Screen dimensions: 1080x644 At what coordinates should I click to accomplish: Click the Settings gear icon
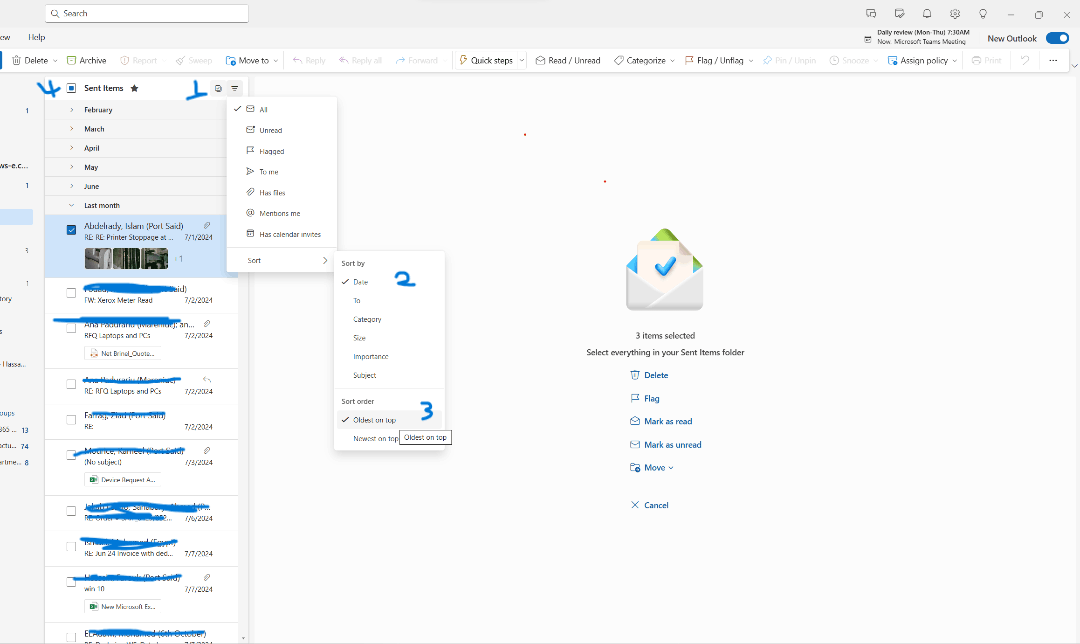pos(955,13)
